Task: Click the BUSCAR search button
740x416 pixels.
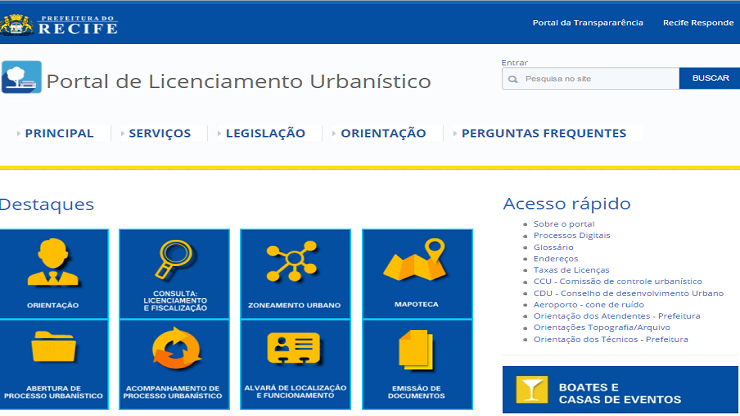Action: point(710,78)
